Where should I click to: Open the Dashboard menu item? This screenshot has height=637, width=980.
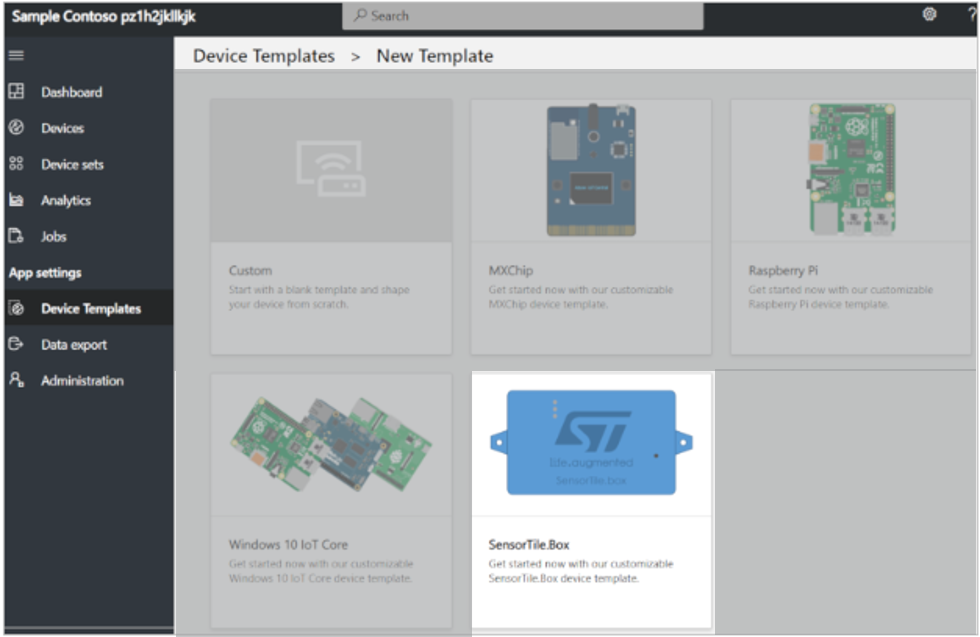89,92
